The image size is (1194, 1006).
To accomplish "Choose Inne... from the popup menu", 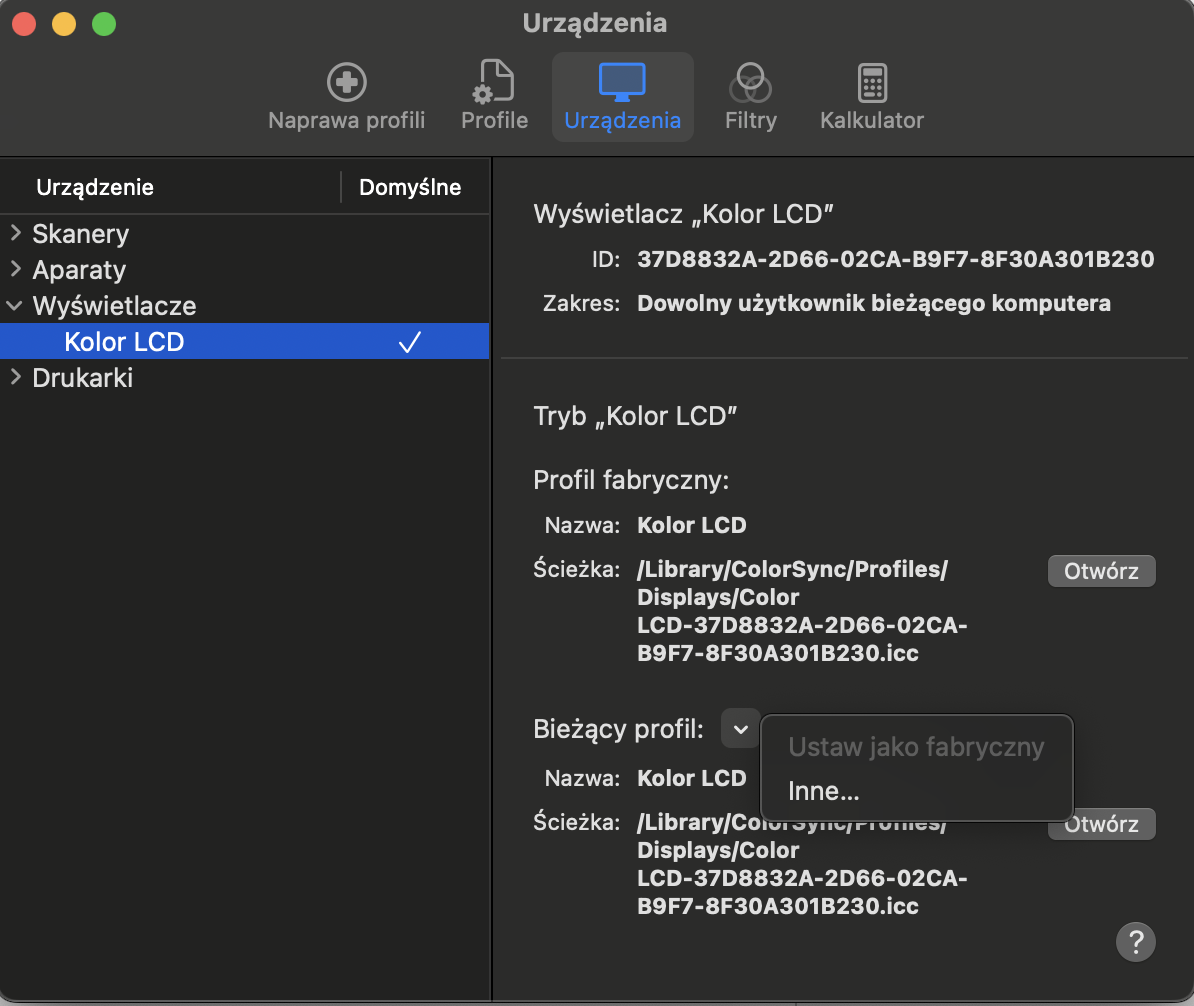I will click(824, 792).
